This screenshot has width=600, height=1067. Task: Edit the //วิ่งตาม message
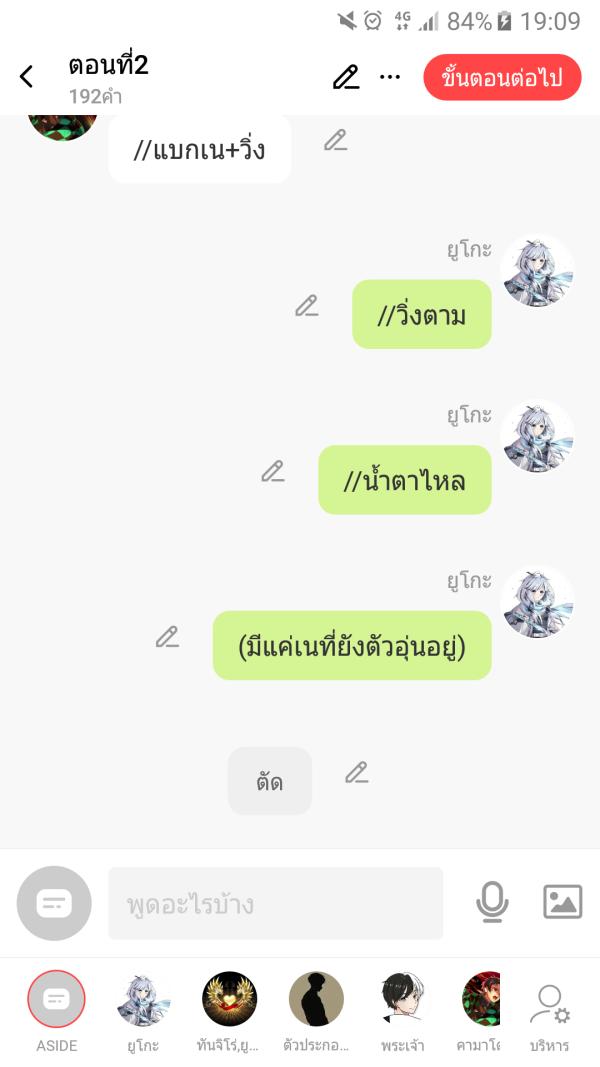click(x=307, y=306)
